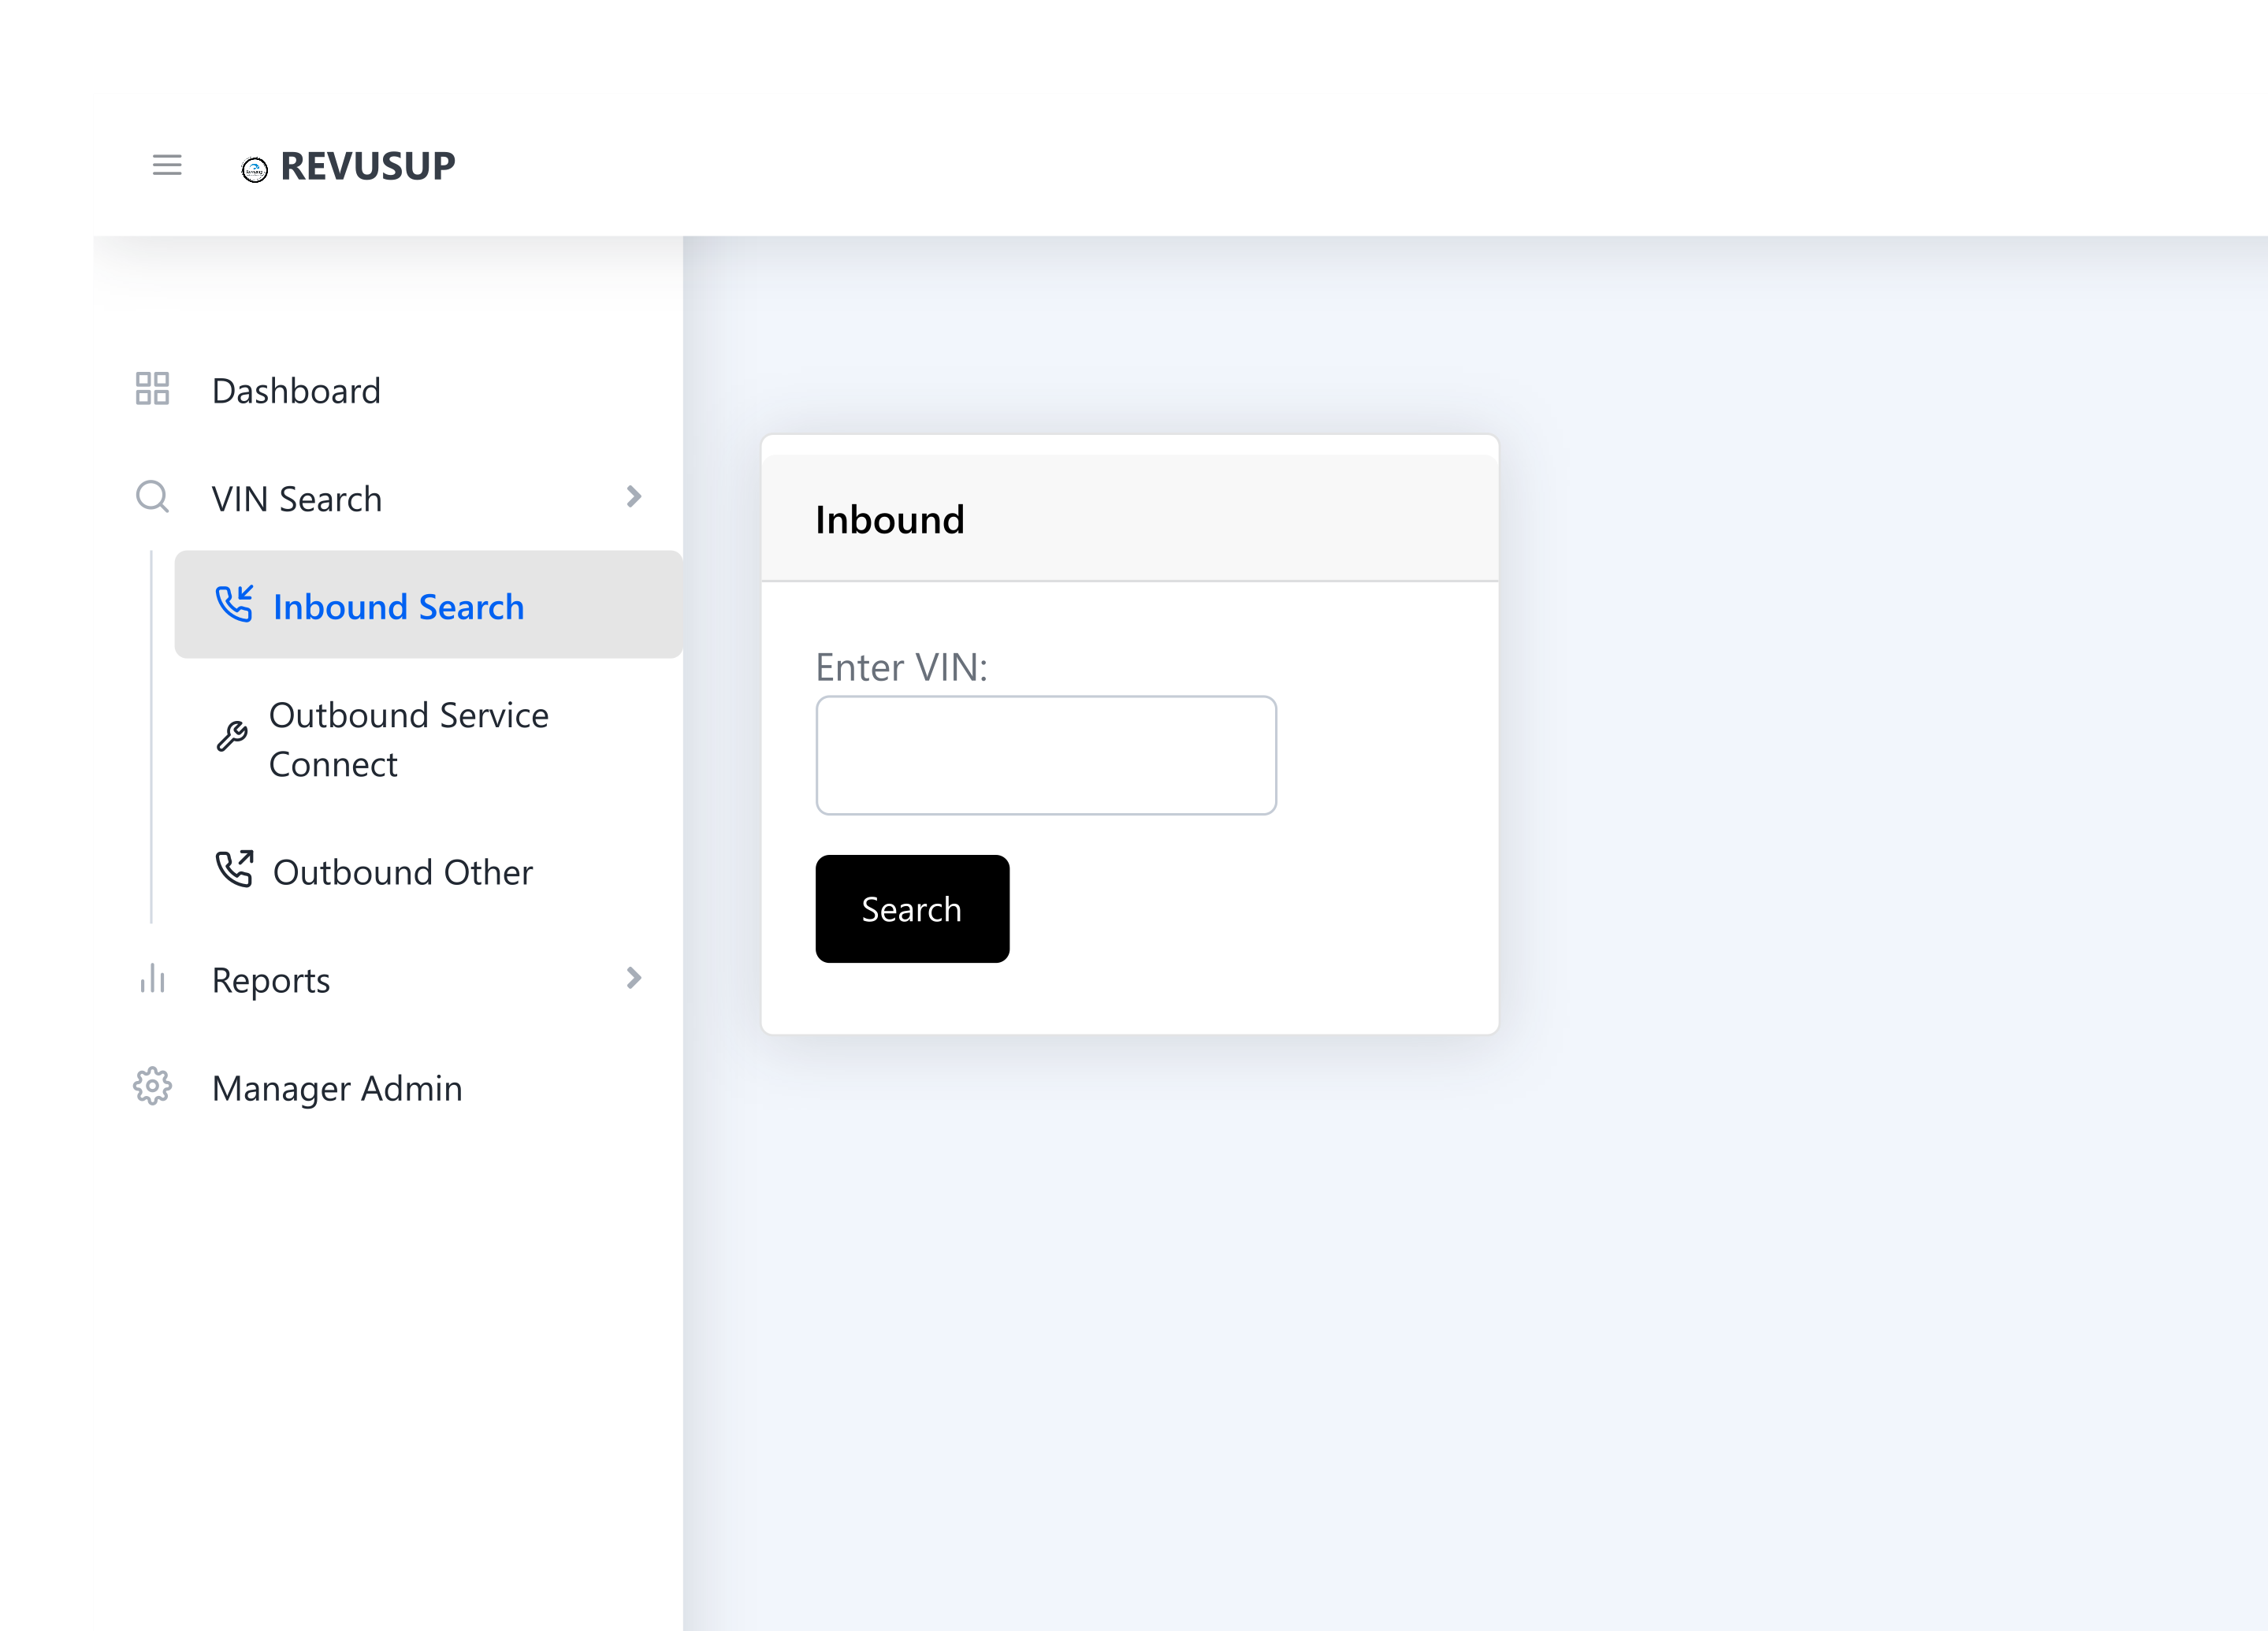The width and height of the screenshot is (2268, 1631).
Task: Go to Outbound Other
Action: coord(402,872)
